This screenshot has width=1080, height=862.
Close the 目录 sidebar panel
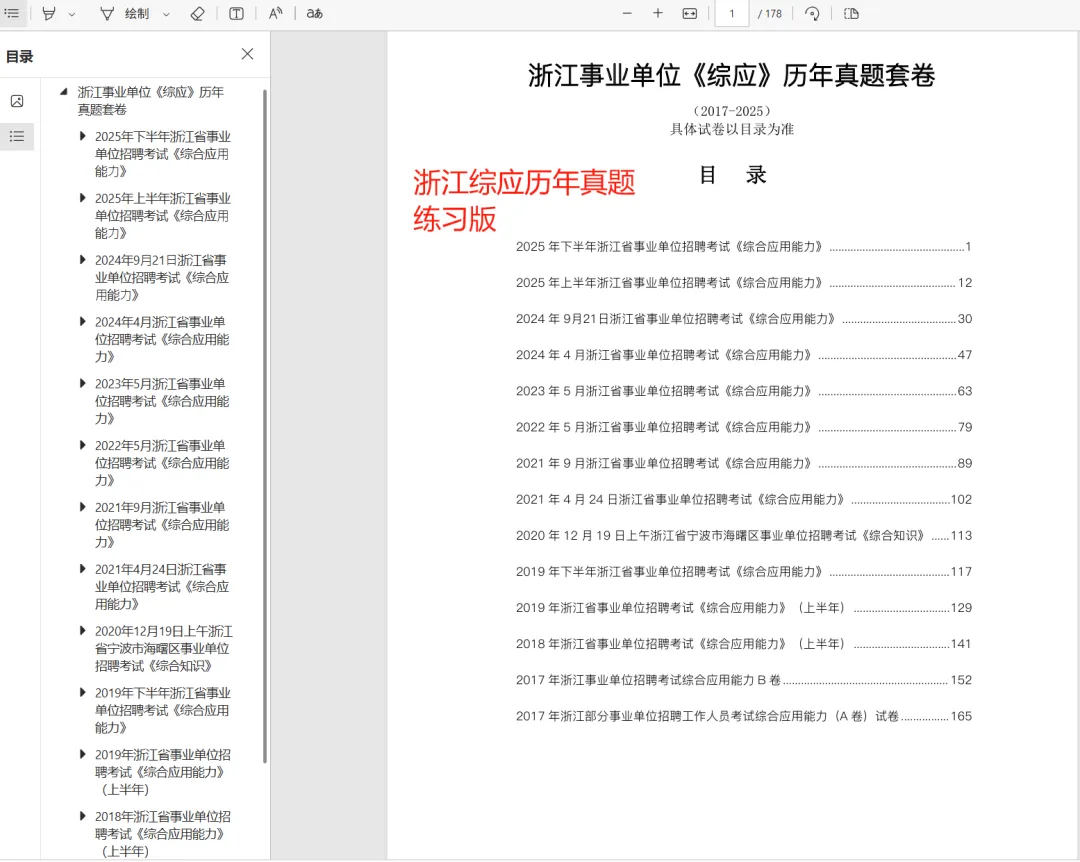click(247, 54)
